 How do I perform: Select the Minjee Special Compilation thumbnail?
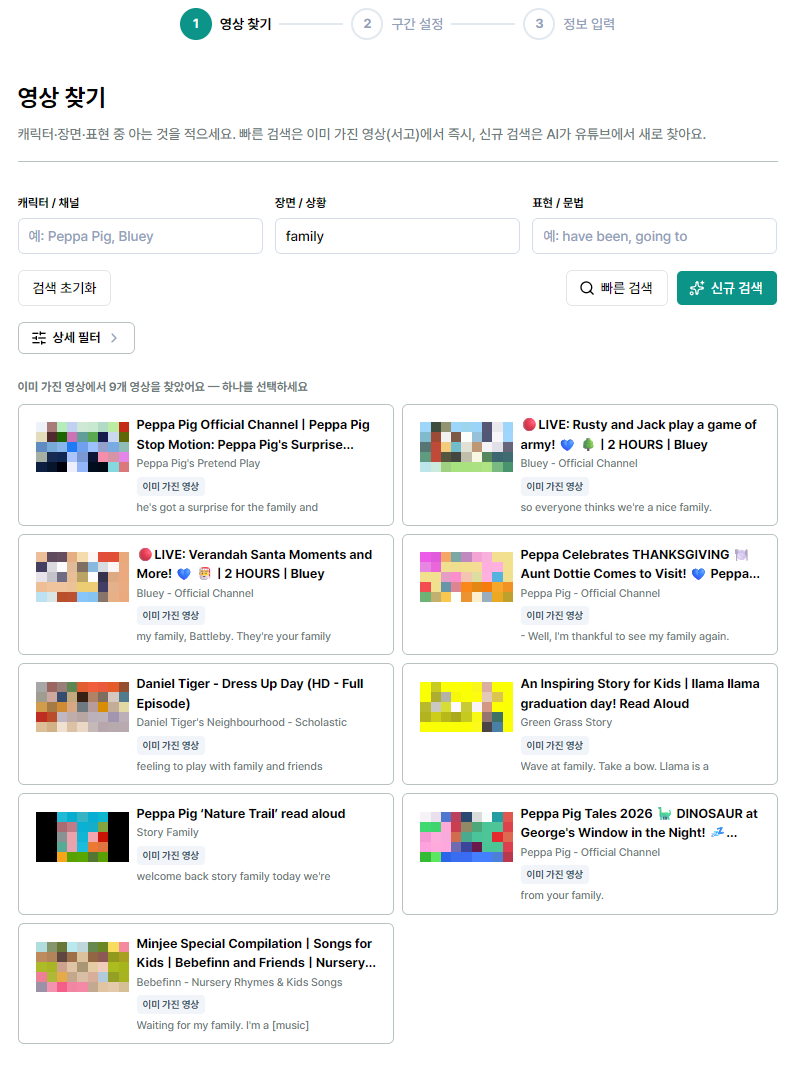point(82,967)
